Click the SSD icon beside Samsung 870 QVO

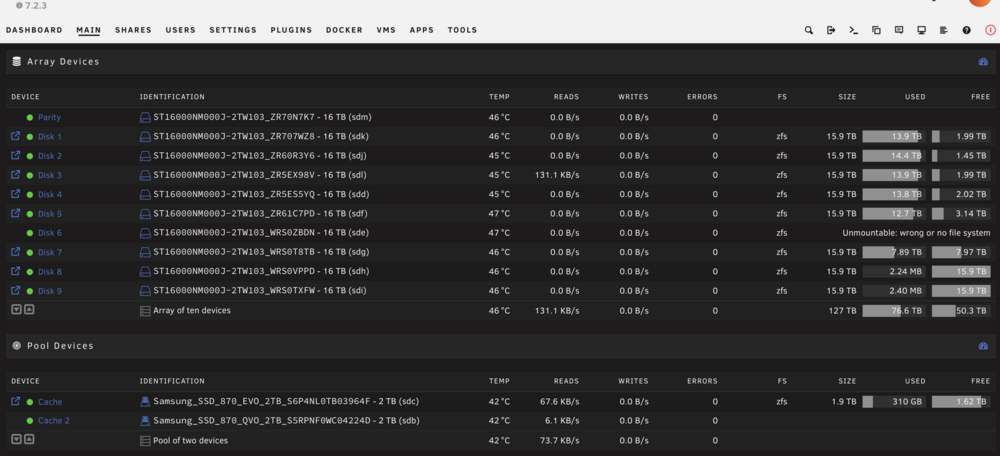point(145,421)
